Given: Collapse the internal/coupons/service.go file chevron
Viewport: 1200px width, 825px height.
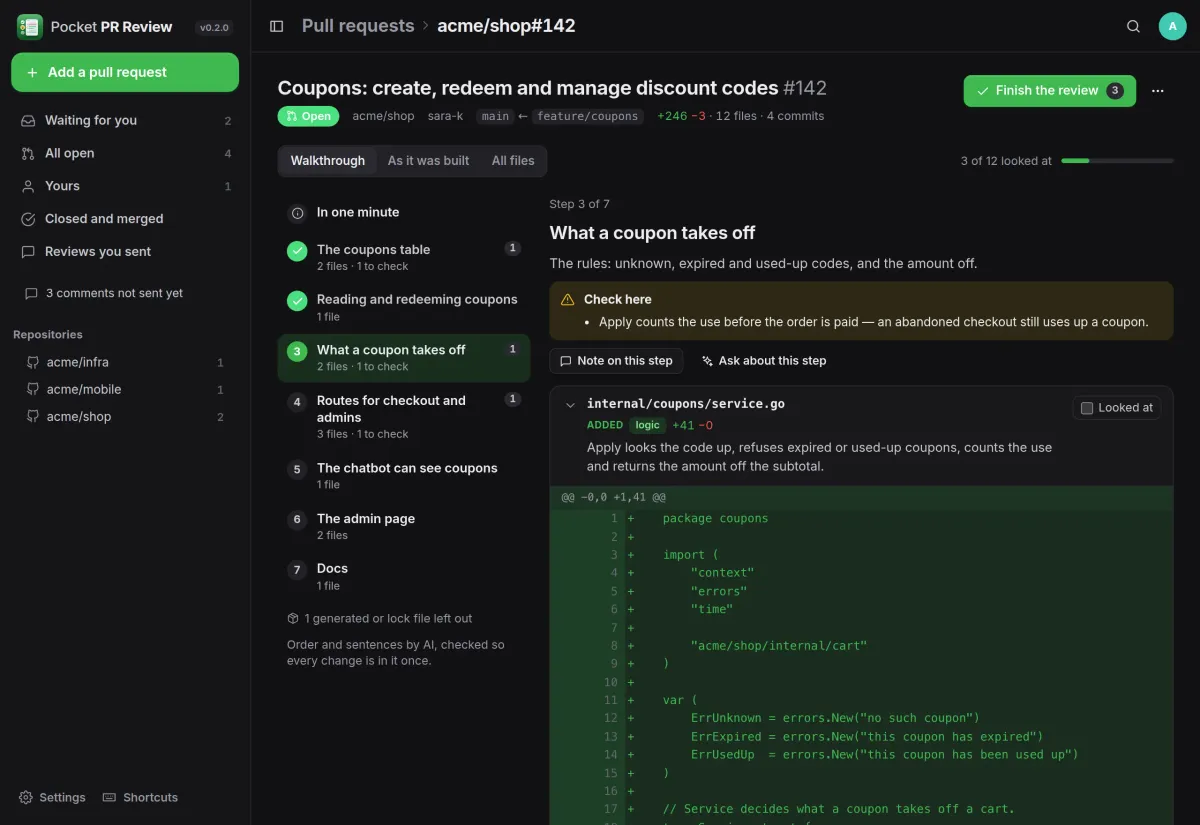Looking at the screenshot, I should point(570,405).
